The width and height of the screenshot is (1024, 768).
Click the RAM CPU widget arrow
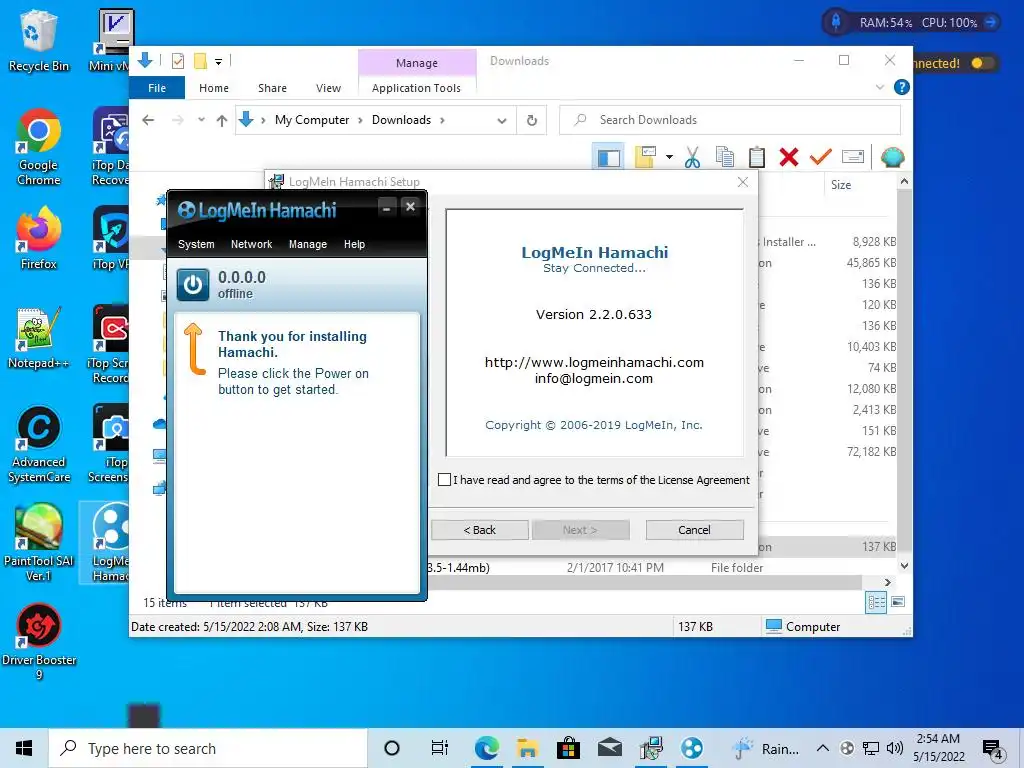click(991, 22)
